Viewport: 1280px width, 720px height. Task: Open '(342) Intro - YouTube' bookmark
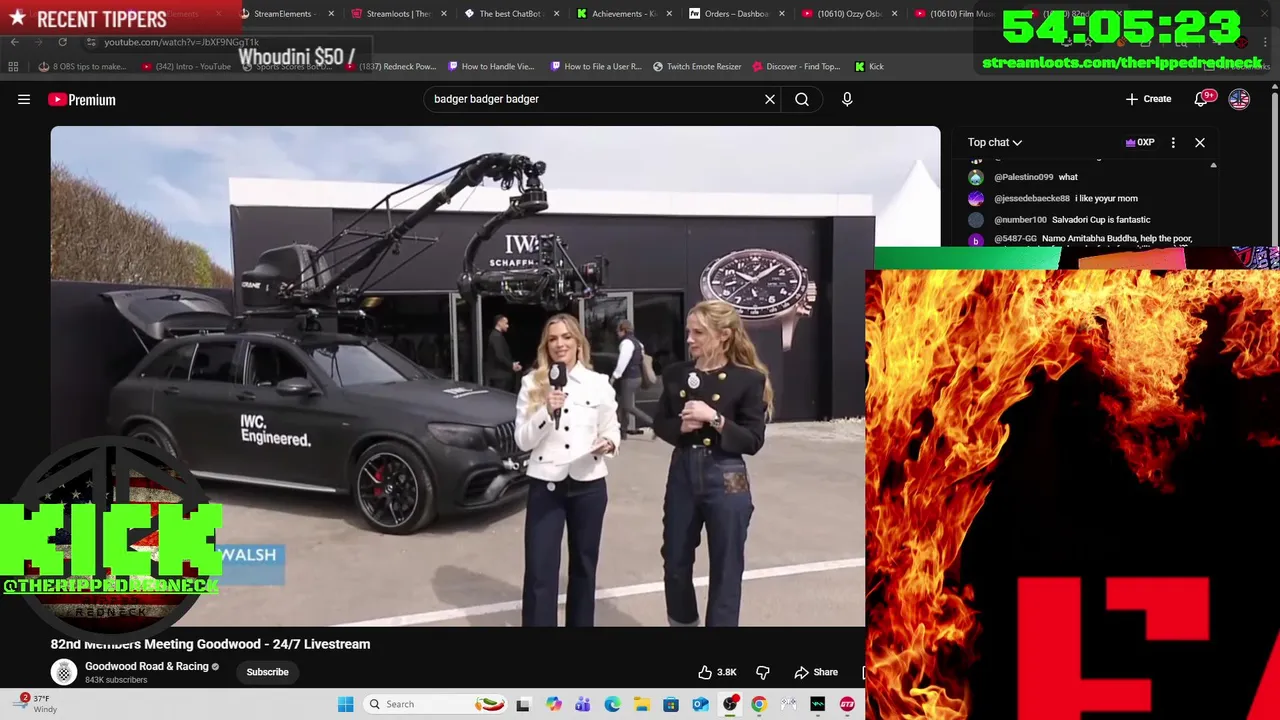click(x=187, y=66)
